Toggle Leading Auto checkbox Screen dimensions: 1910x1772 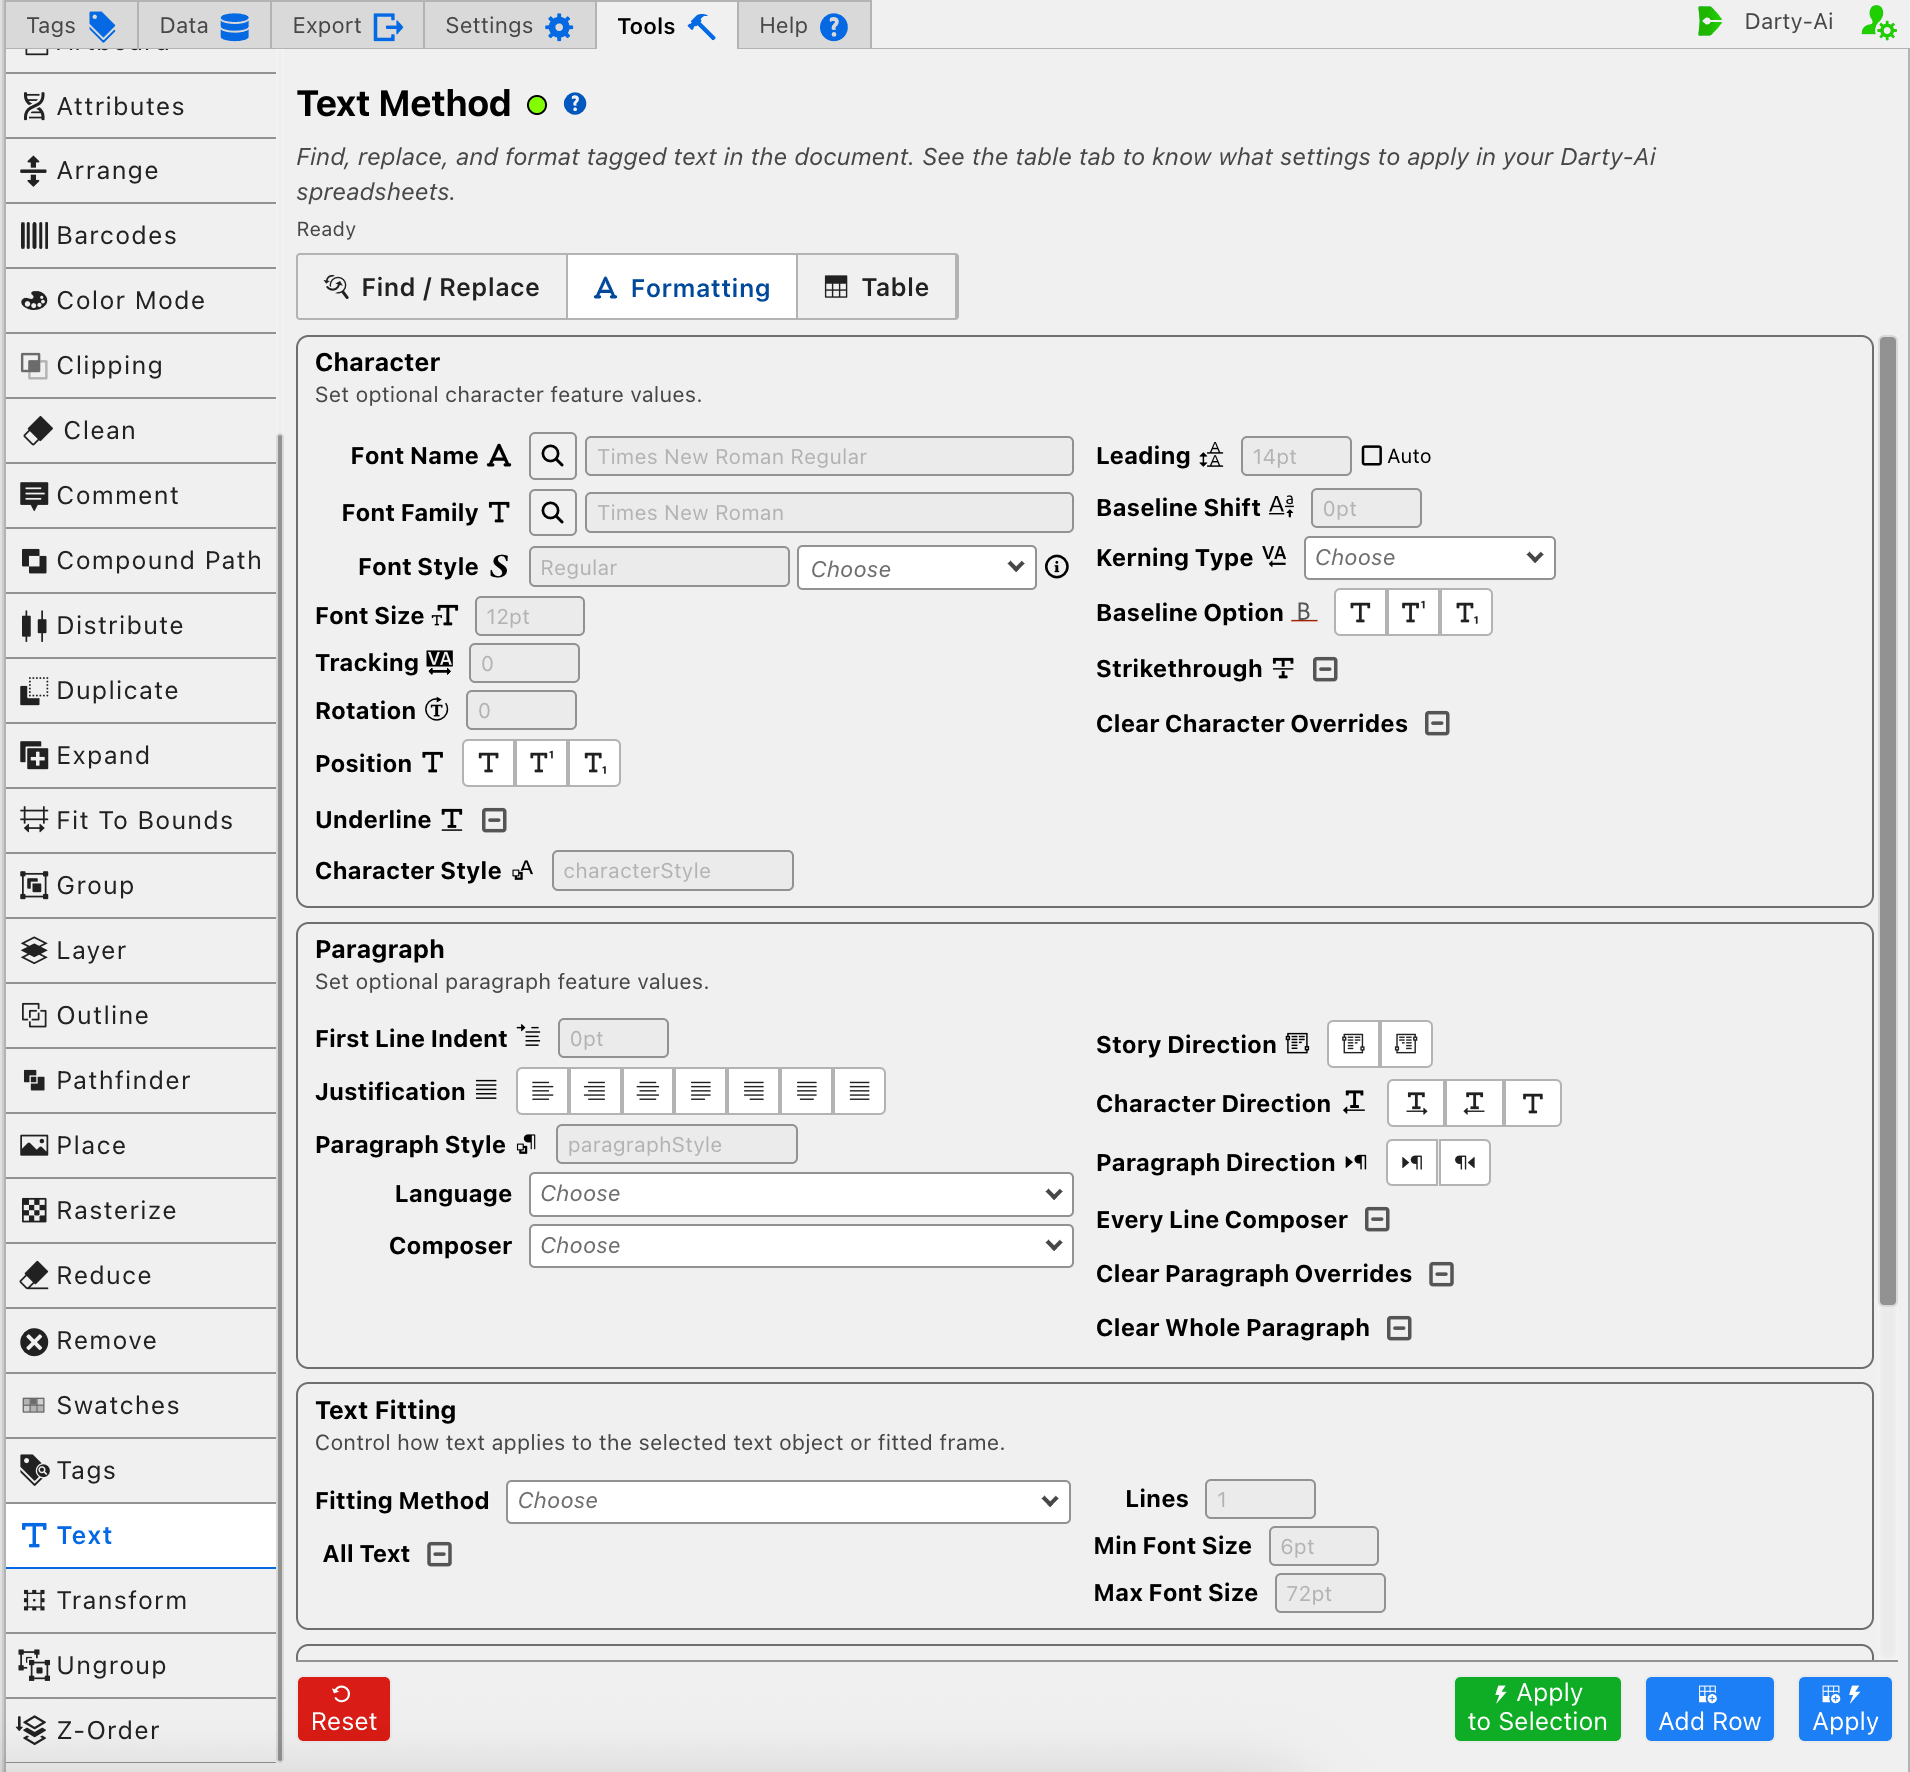[1372, 456]
